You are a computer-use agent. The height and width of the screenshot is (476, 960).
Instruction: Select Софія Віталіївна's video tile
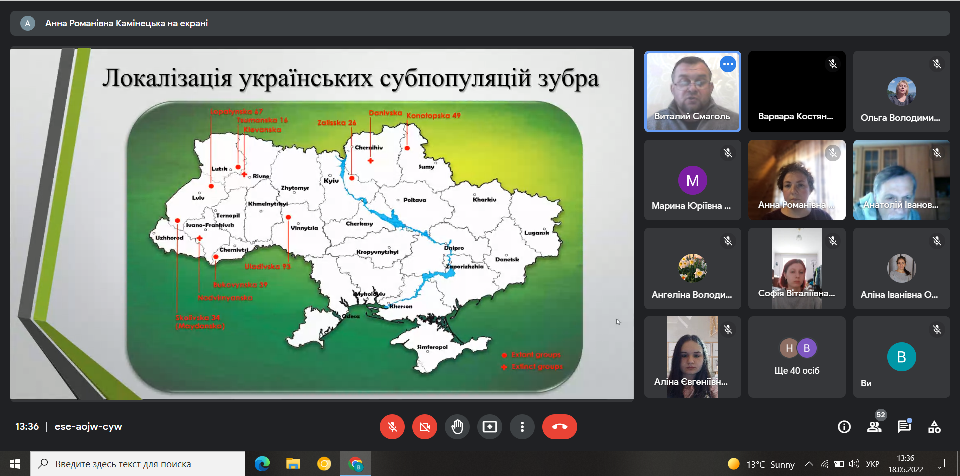click(797, 268)
